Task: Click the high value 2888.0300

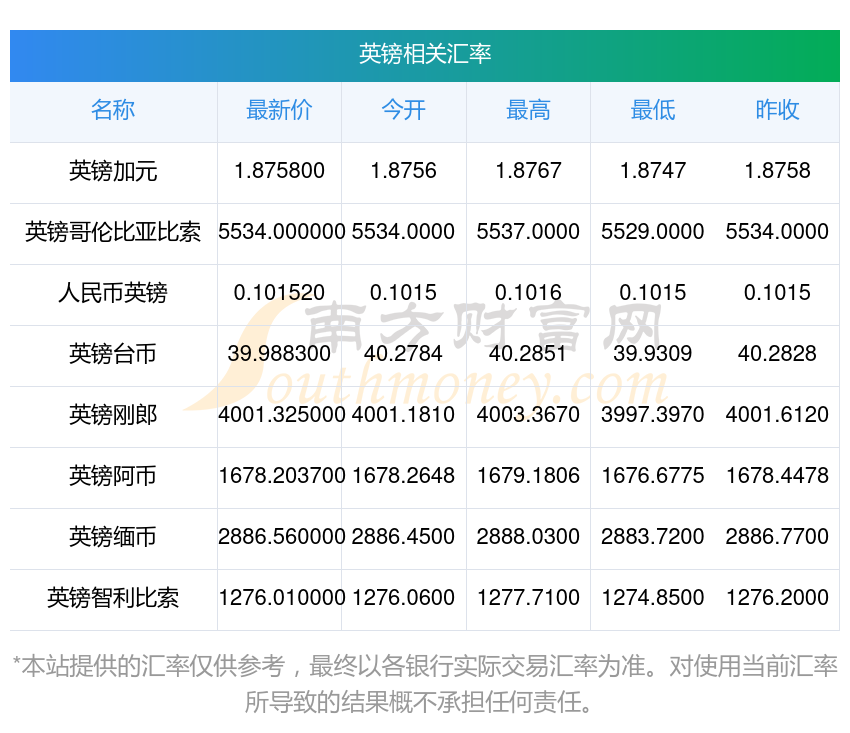Action: 528,537
